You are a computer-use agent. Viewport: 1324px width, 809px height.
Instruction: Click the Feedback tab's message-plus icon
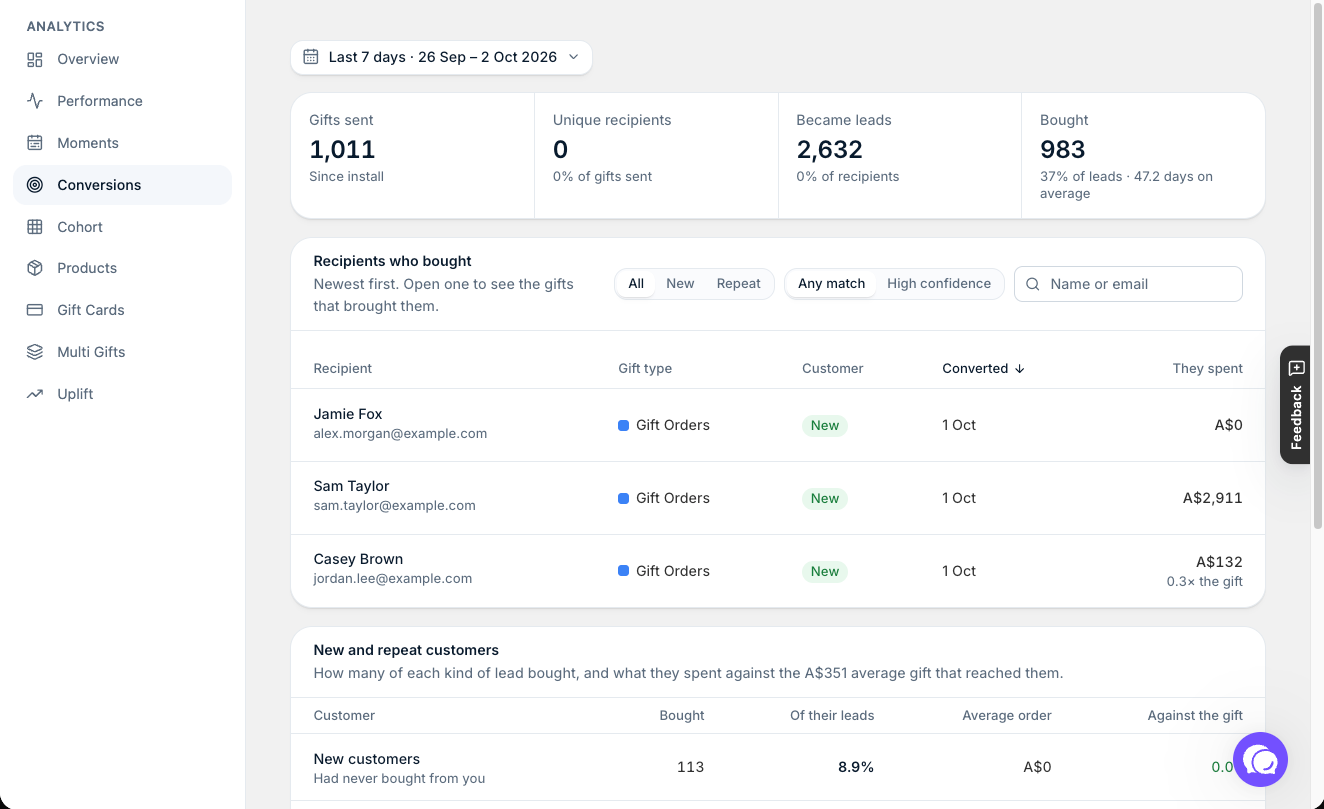(1296, 368)
